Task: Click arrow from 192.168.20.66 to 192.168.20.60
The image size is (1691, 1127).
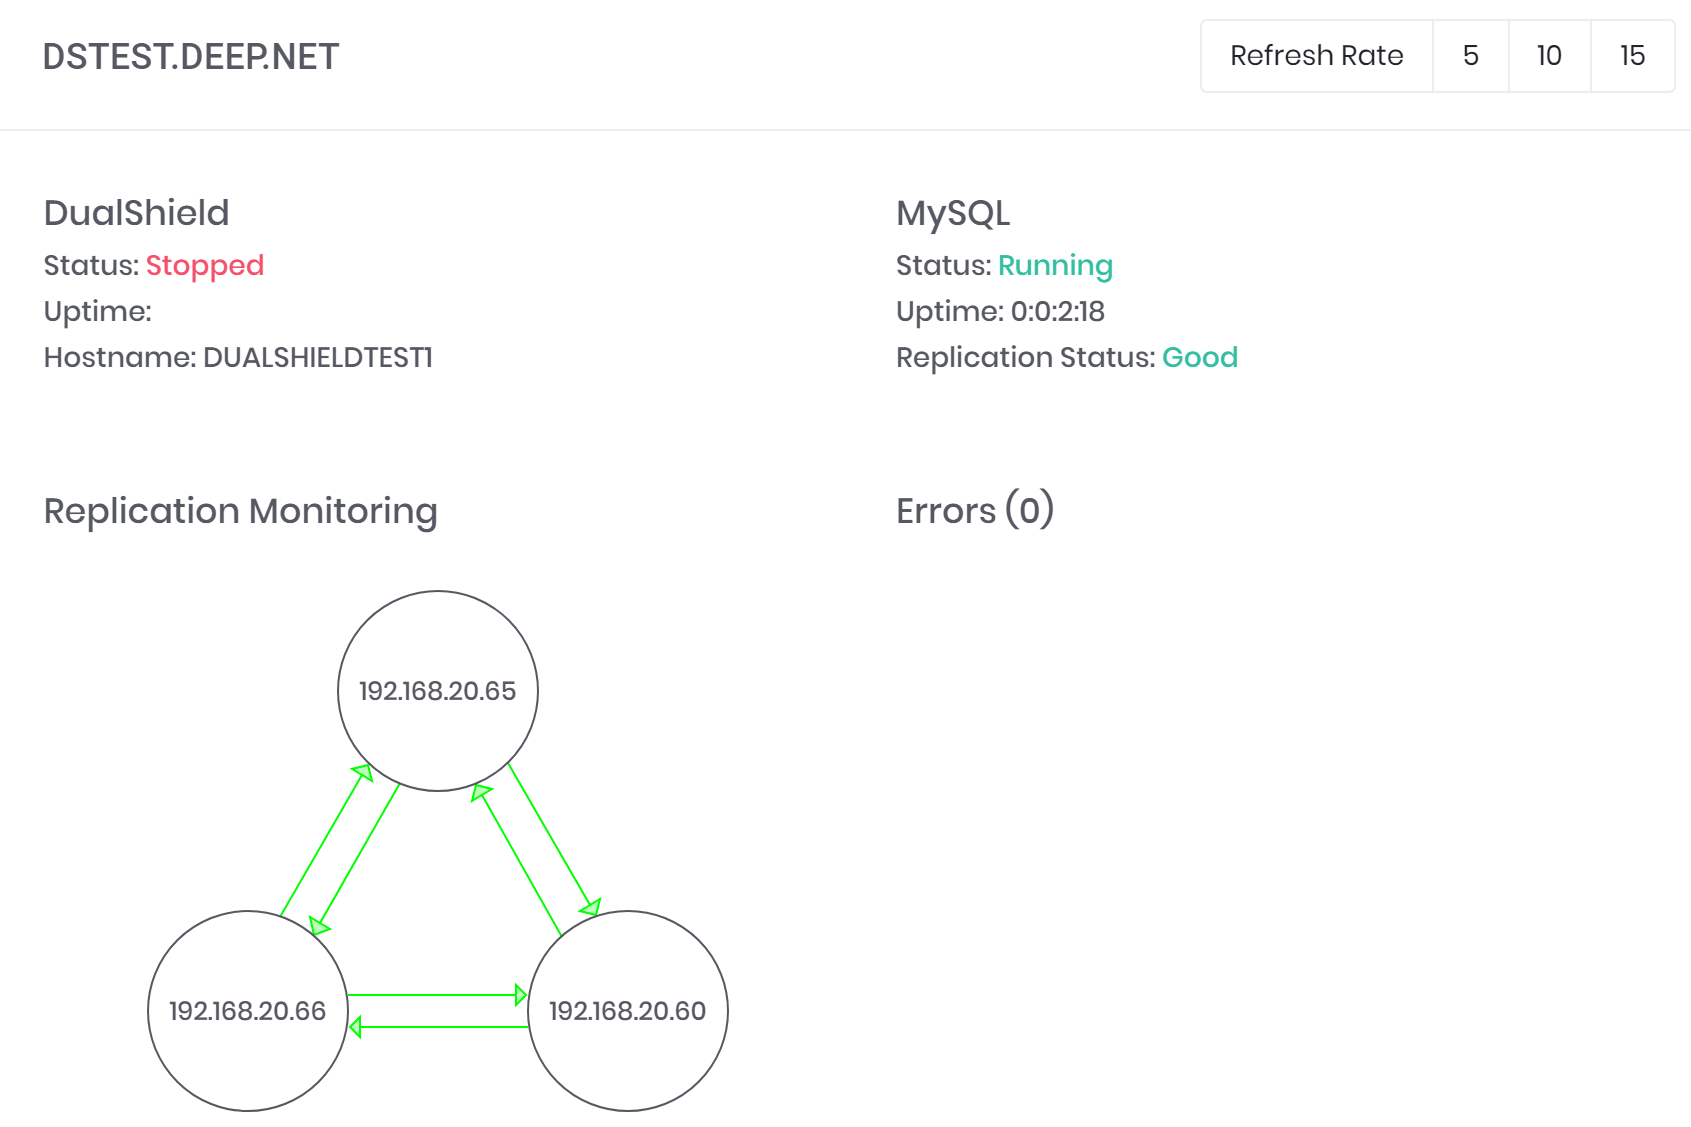Action: point(436,995)
